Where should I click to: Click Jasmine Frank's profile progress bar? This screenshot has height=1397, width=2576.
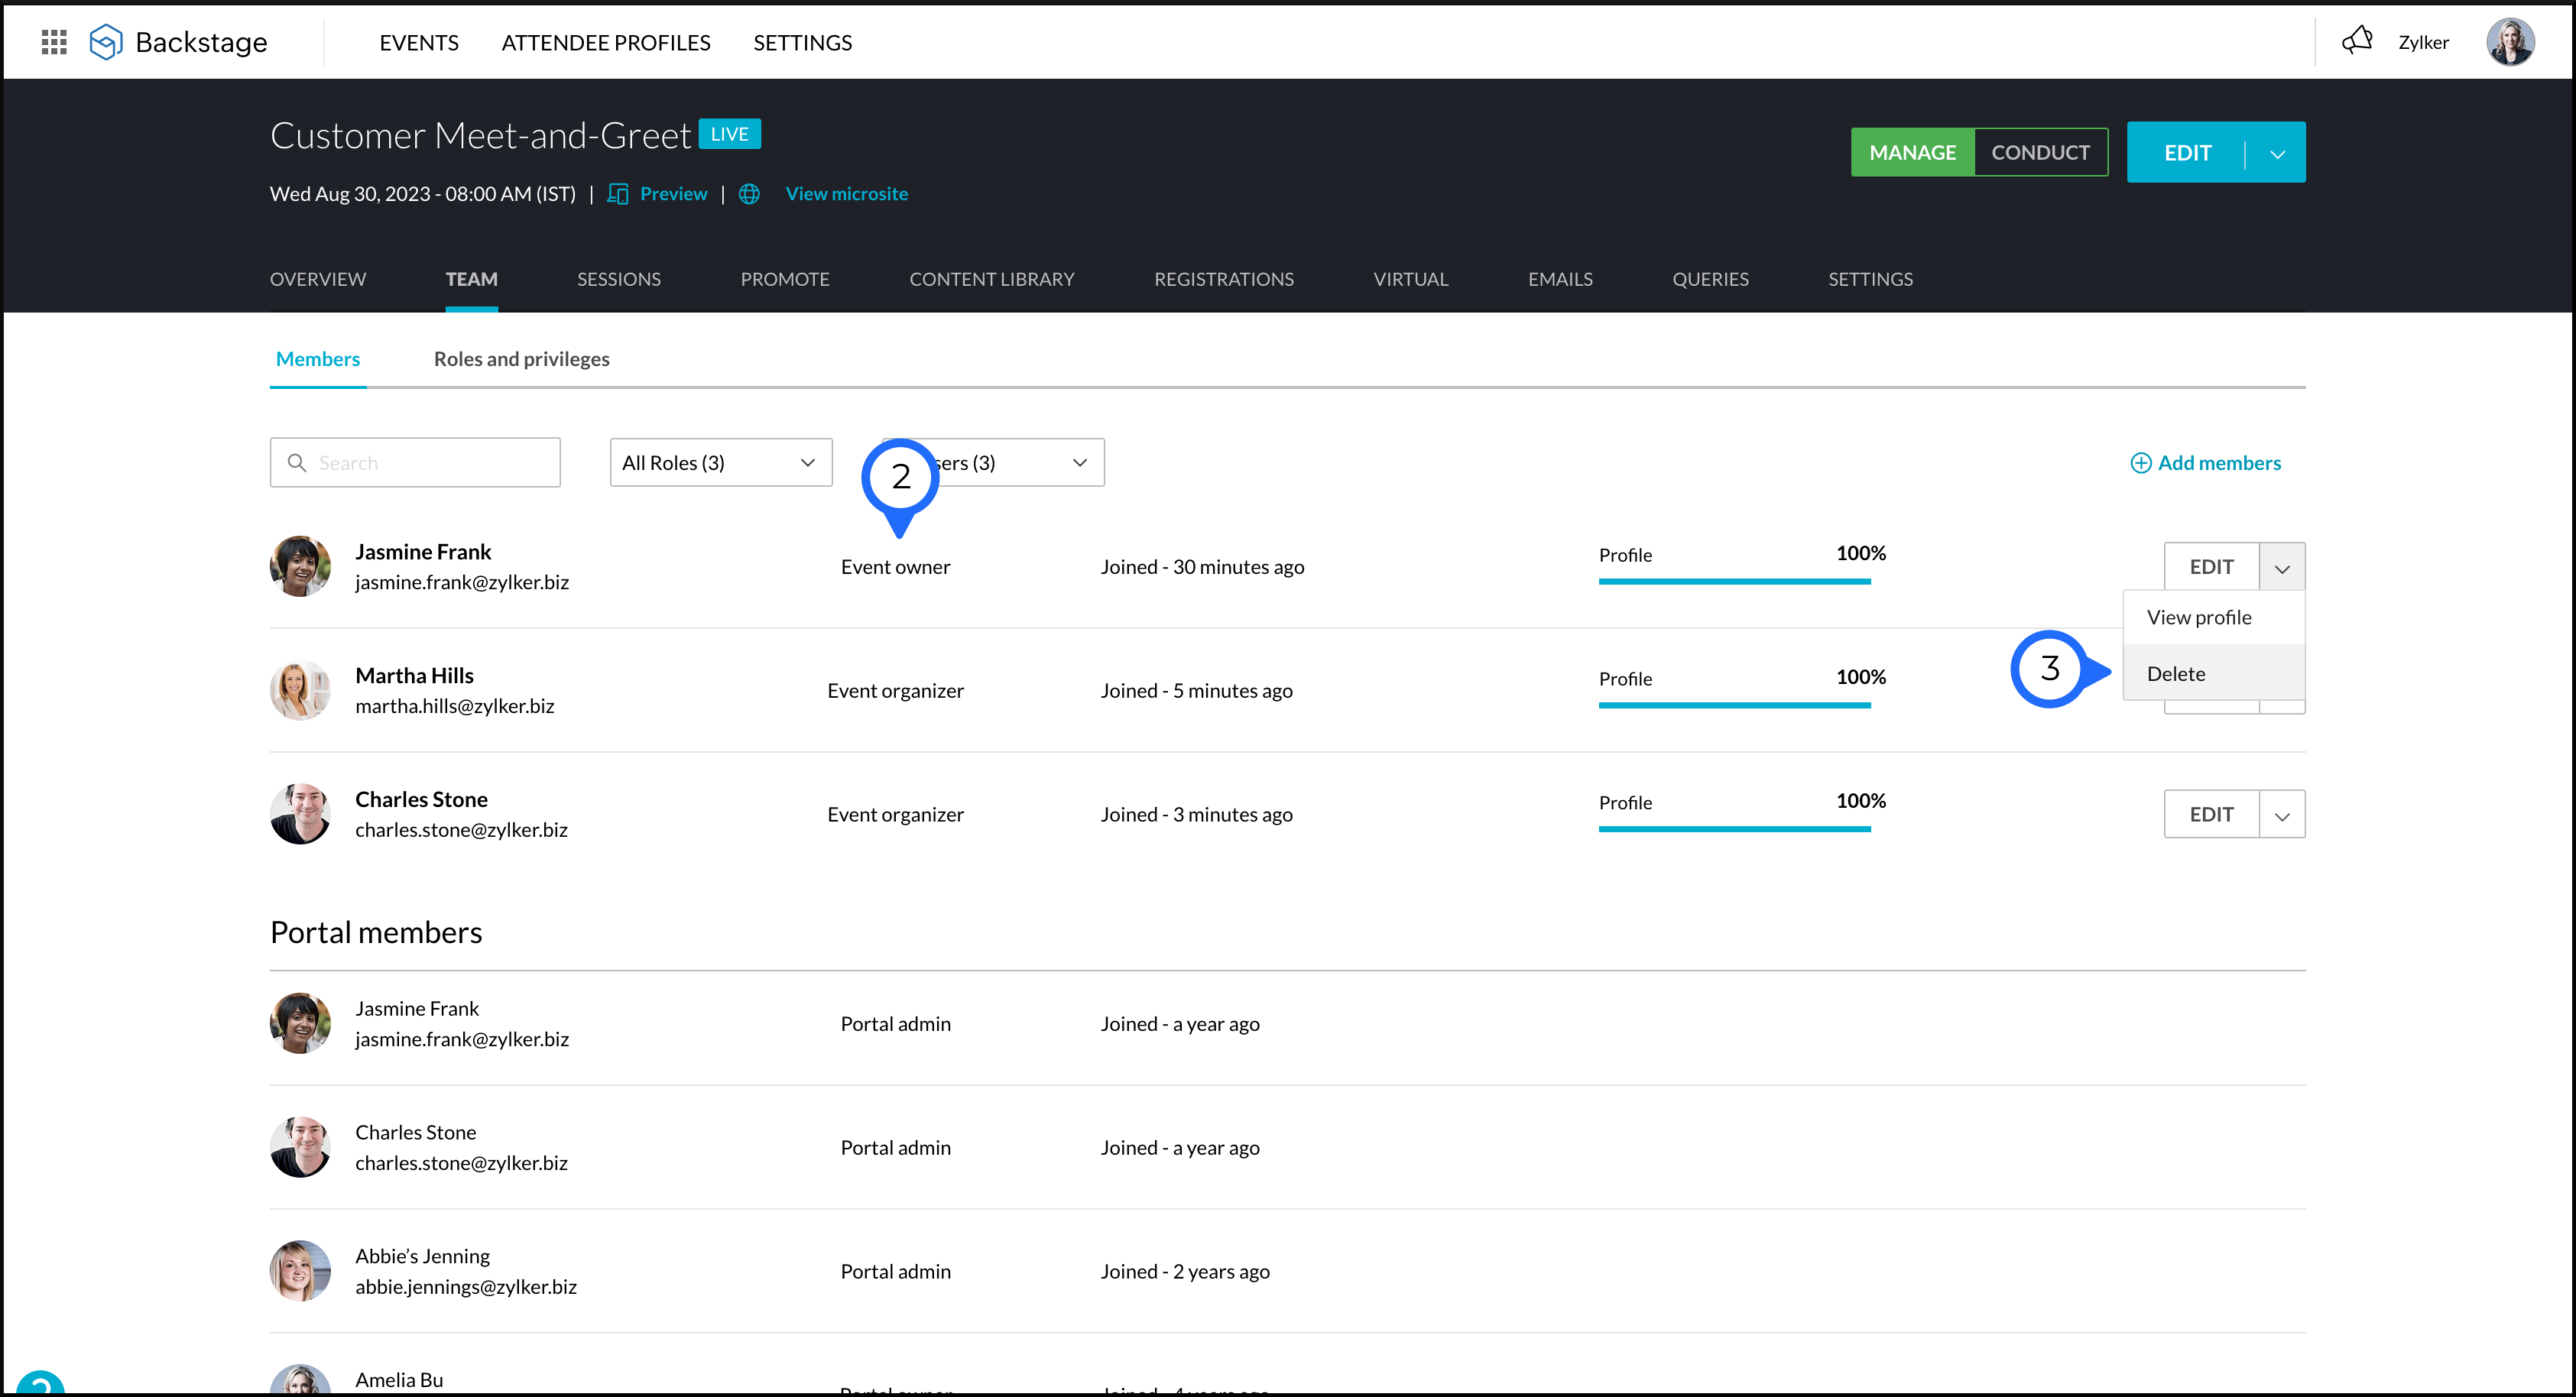click(1735, 581)
